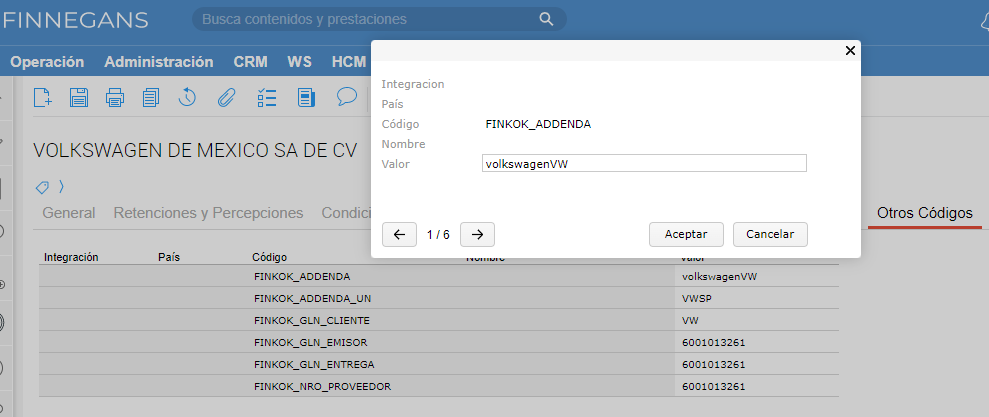Viewport: 989px width, 417px height.
Task: Click the report news icon
Action: coord(307,97)
